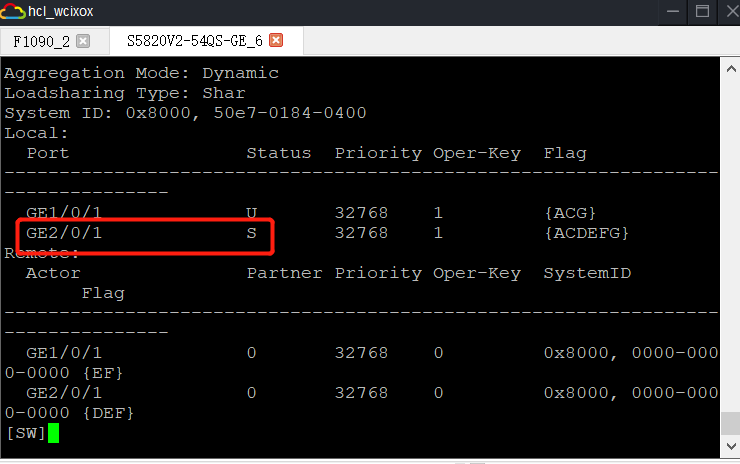
Task: Click the window title hcl_wcixox
Action: (x=61, y=11)
